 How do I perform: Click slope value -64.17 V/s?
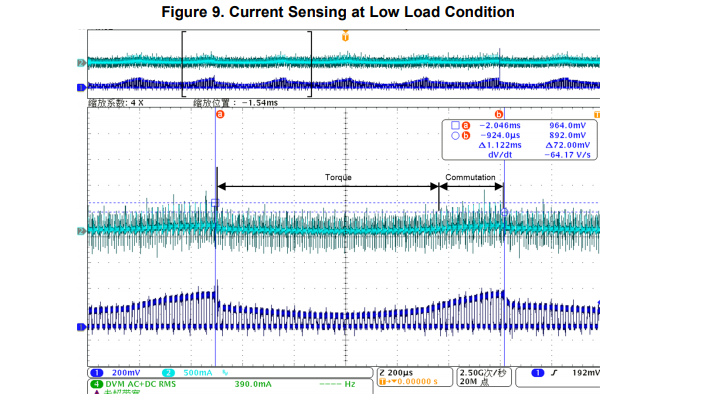click(x=567, y=155)
